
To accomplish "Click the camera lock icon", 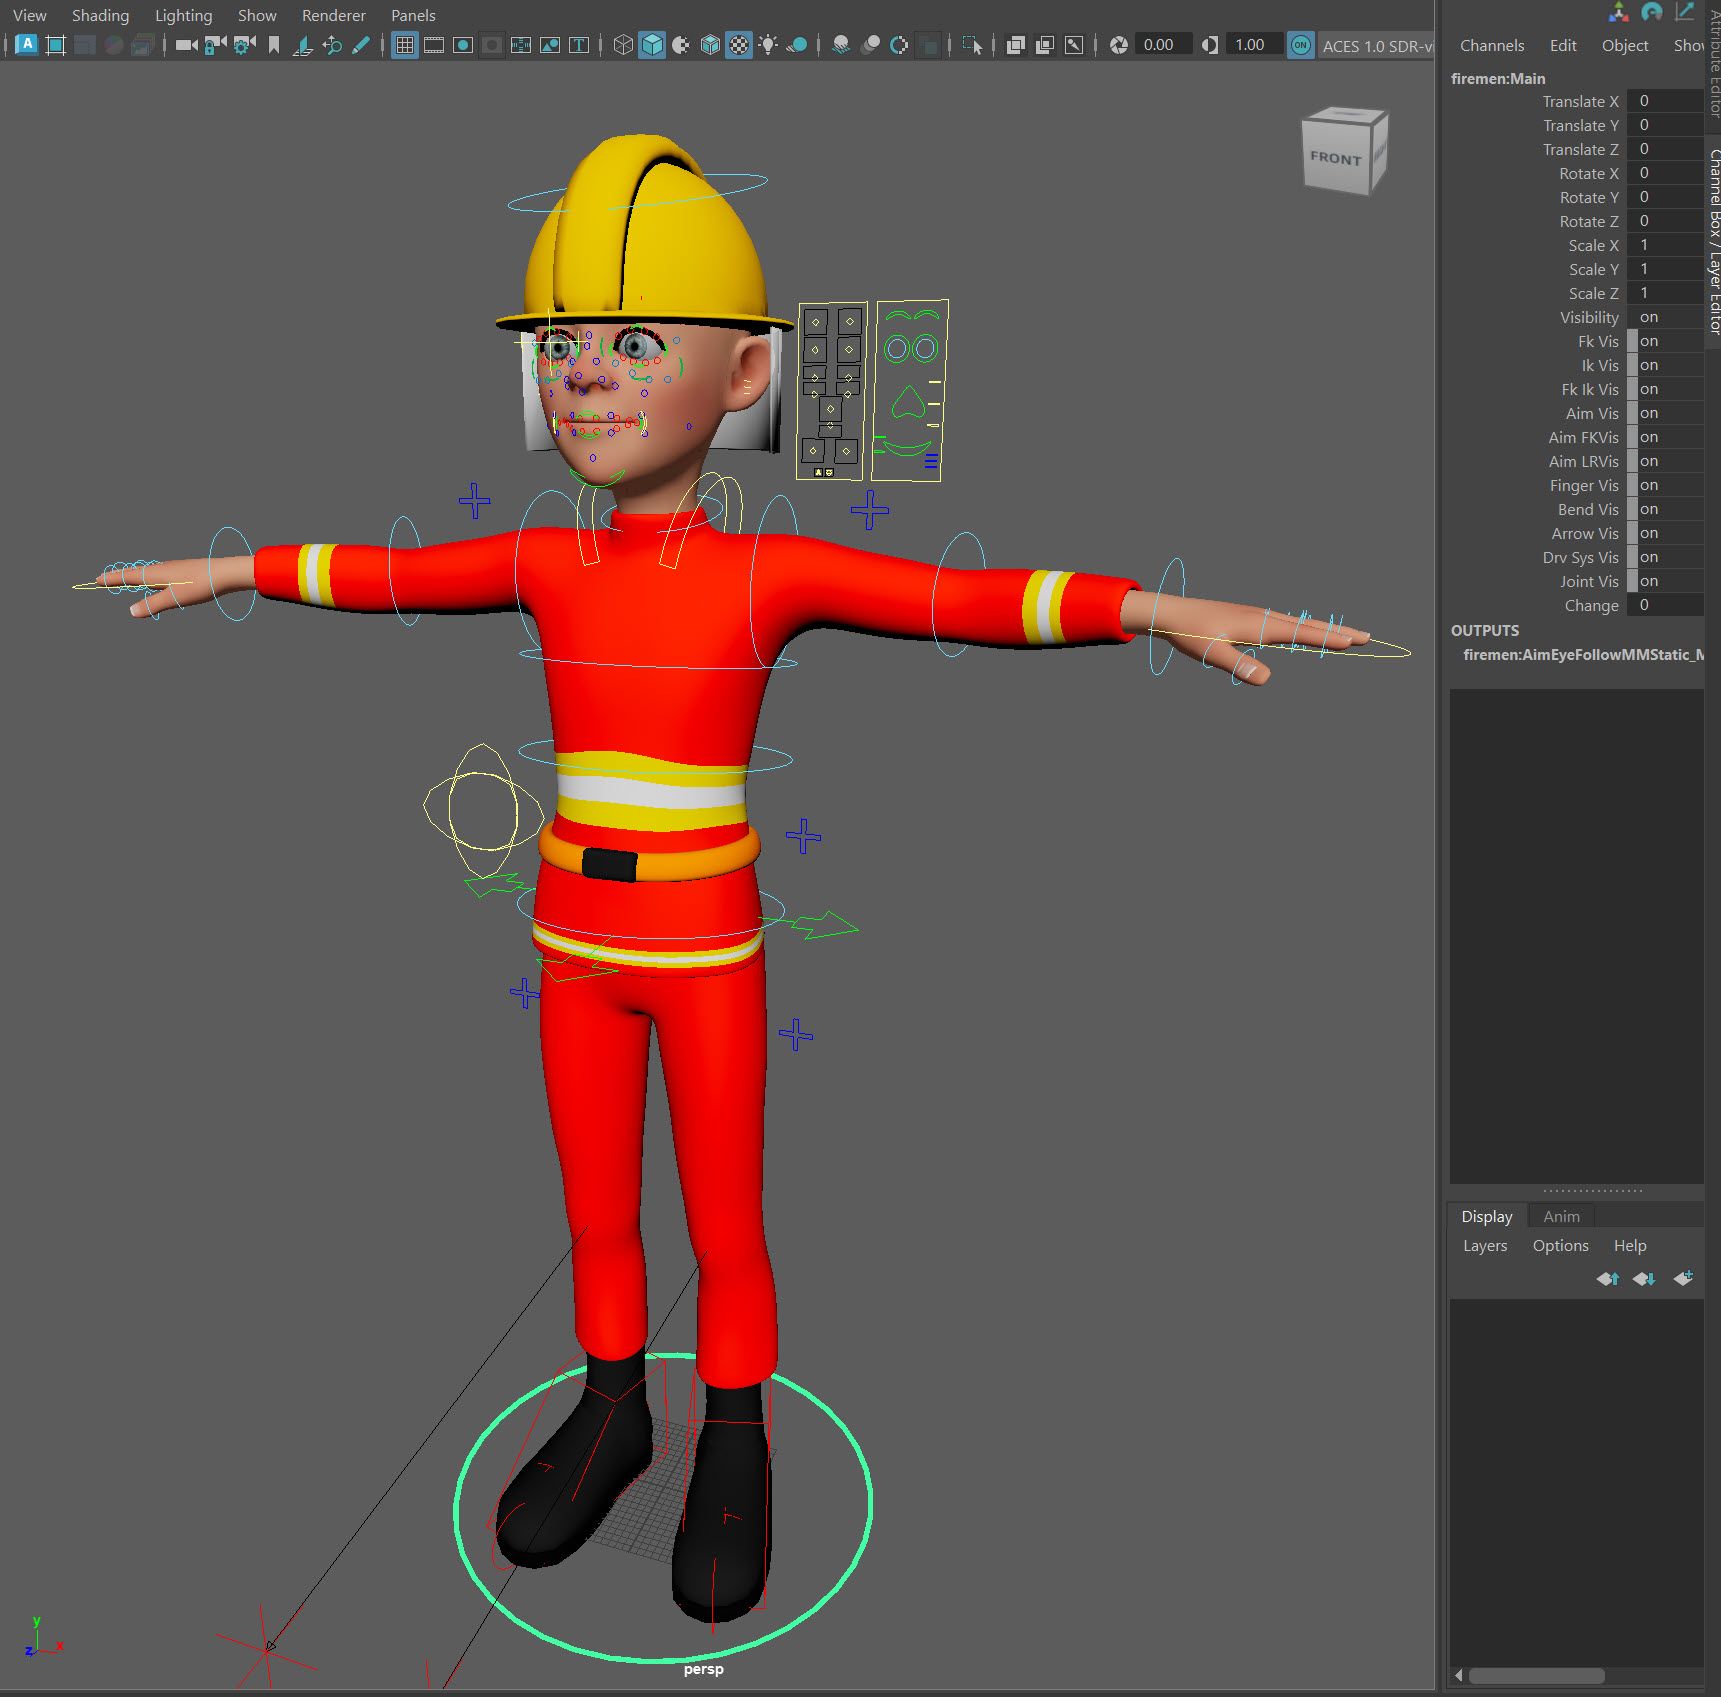I will 215,45.
